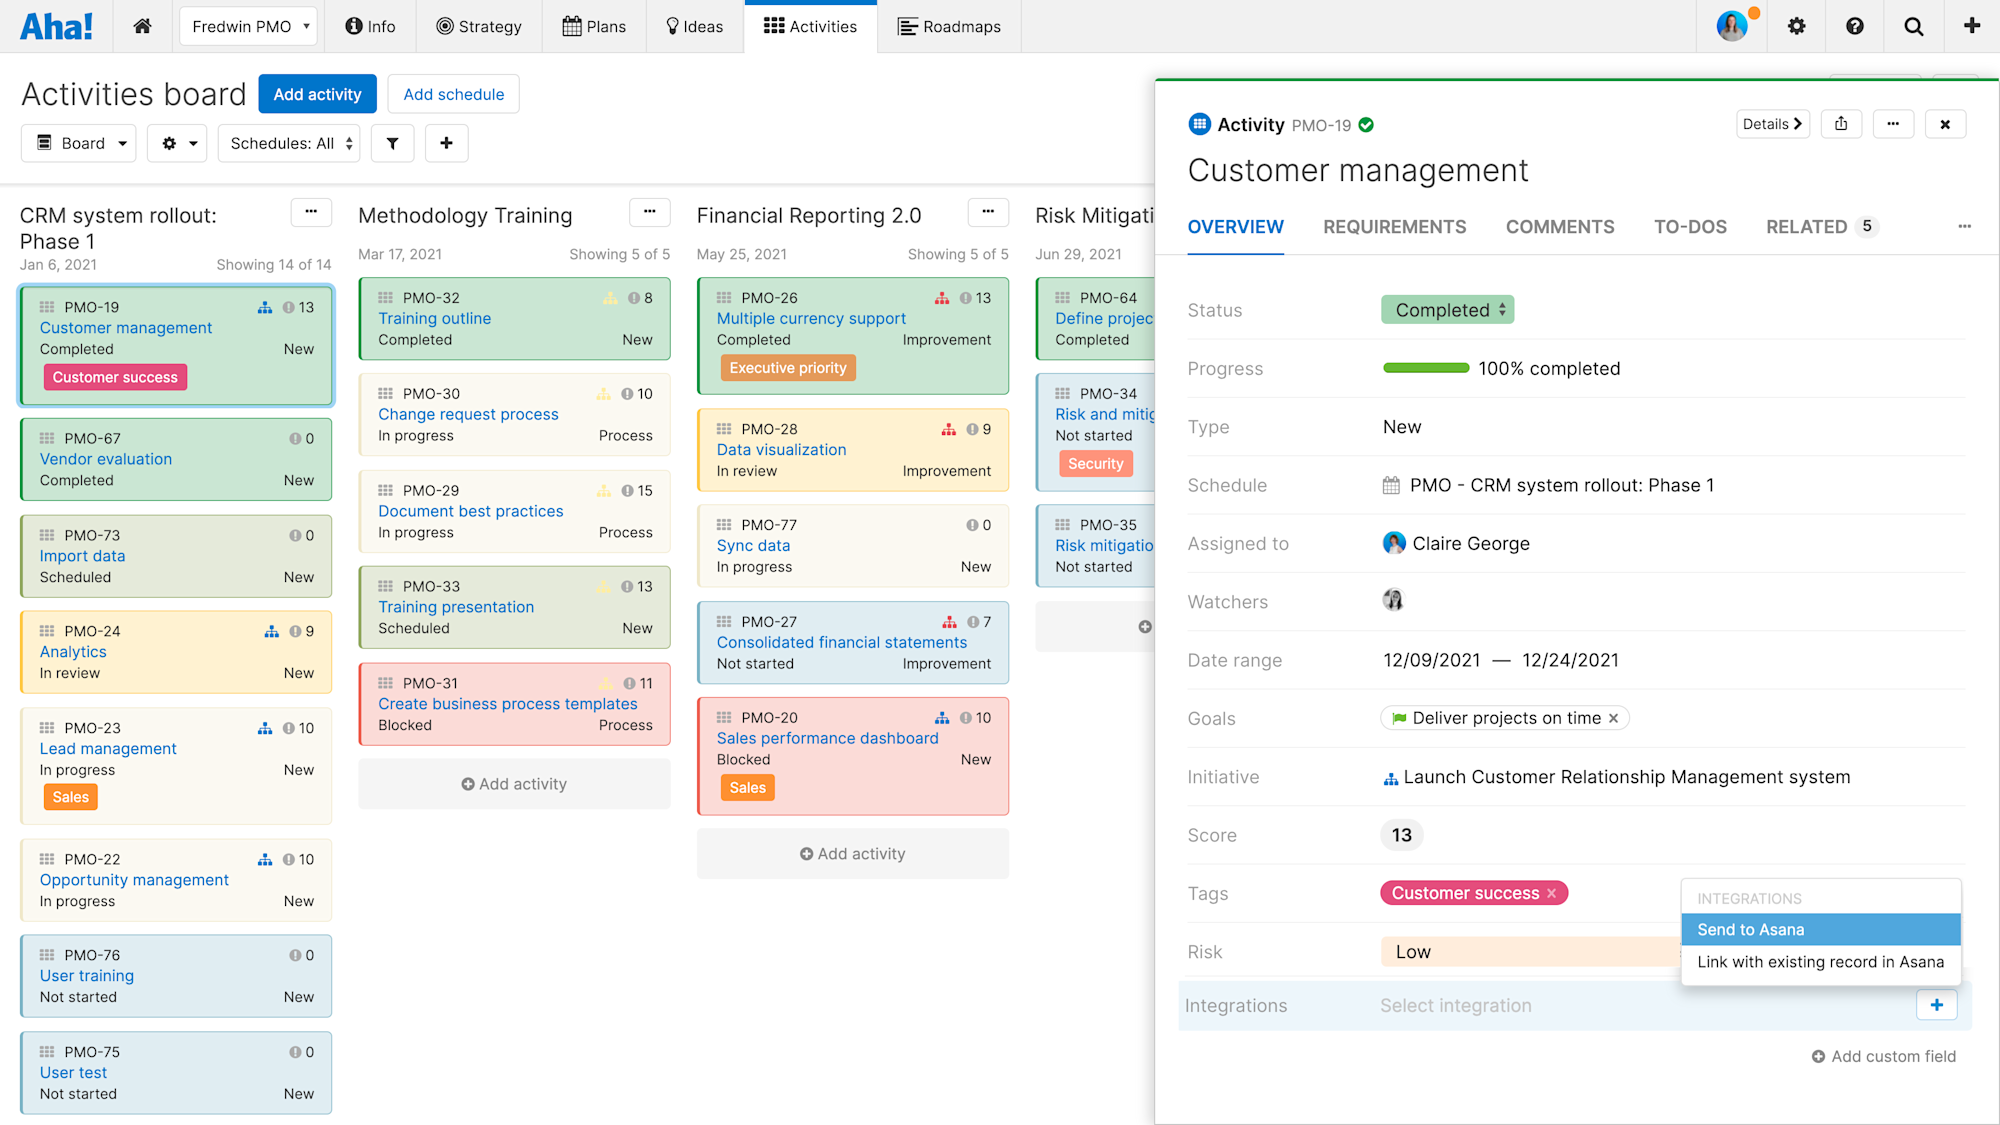Click the Strategy navigation icon
The width and height of the screenshot is (2000, 1125).
pos(444,25)
